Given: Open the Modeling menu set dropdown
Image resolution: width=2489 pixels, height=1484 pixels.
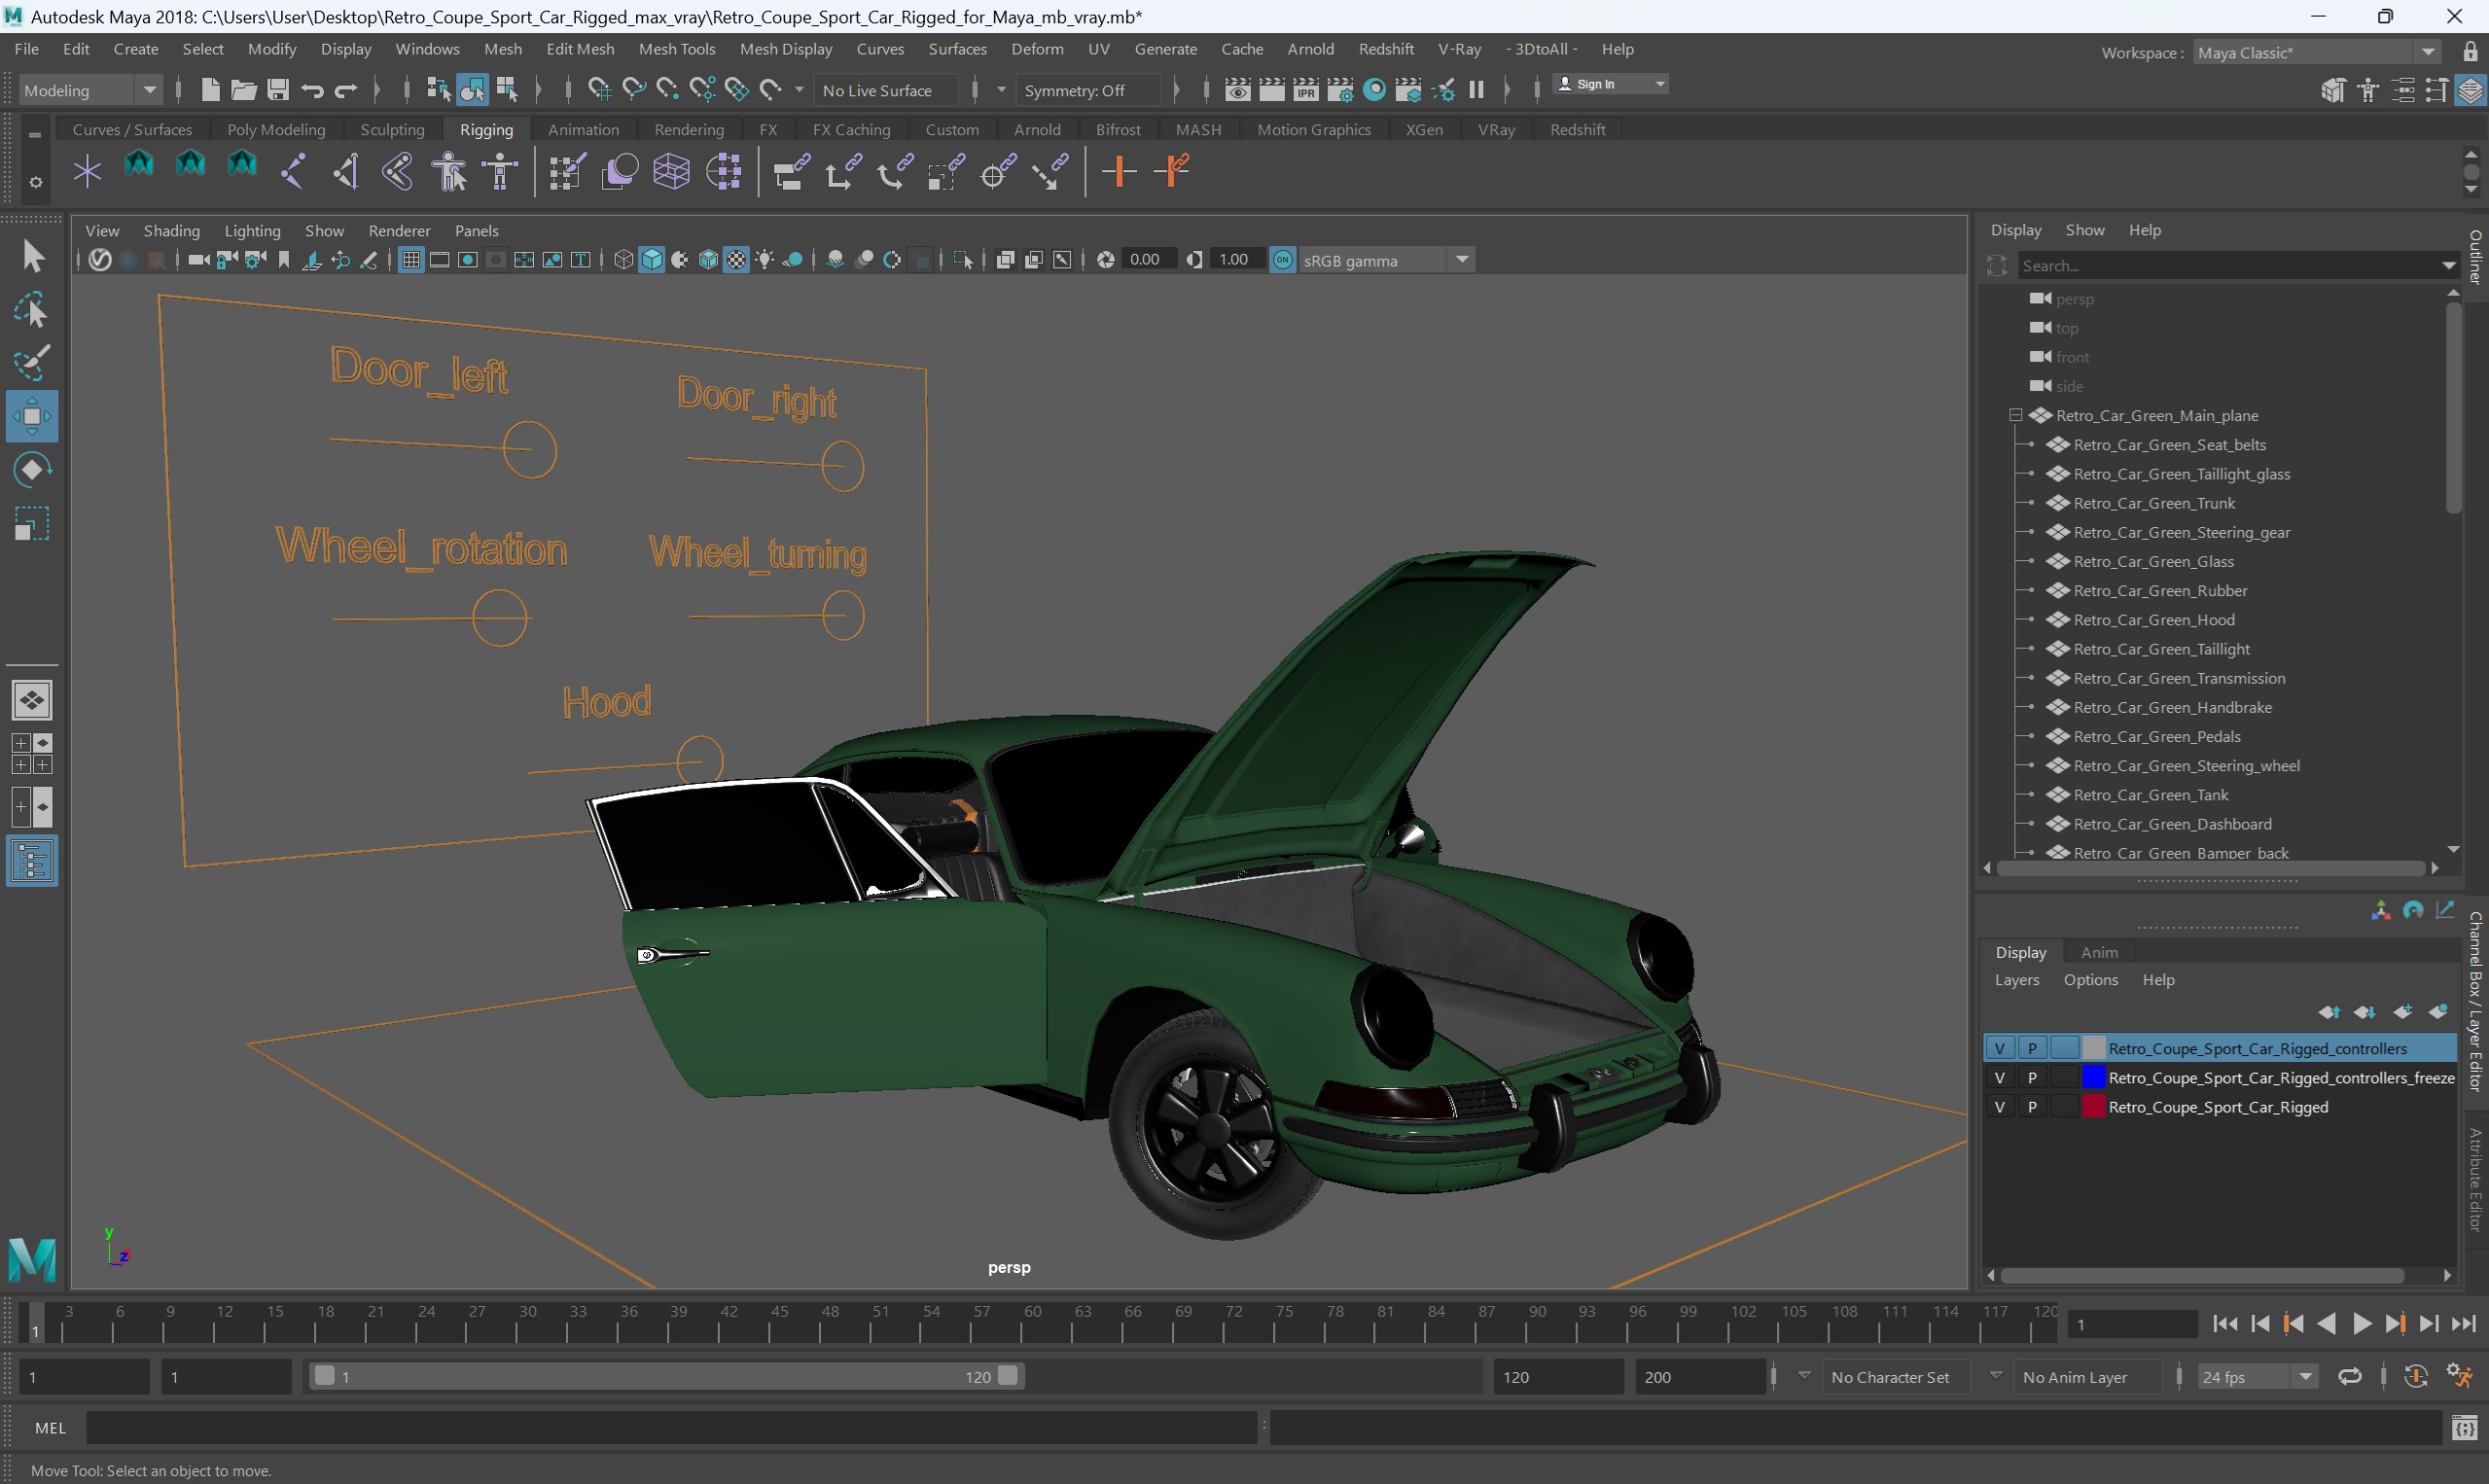Looking at the screenshot, I should [x=90, y=90].
